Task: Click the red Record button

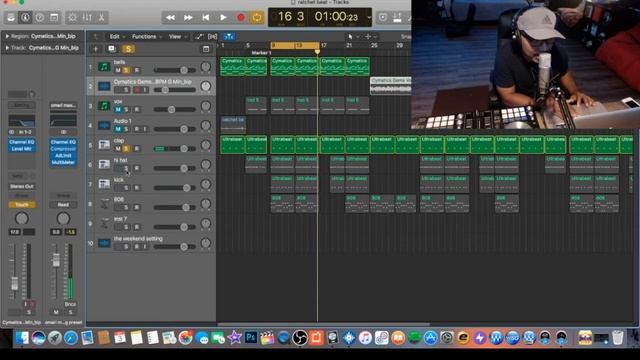Action: pos(241,18)
